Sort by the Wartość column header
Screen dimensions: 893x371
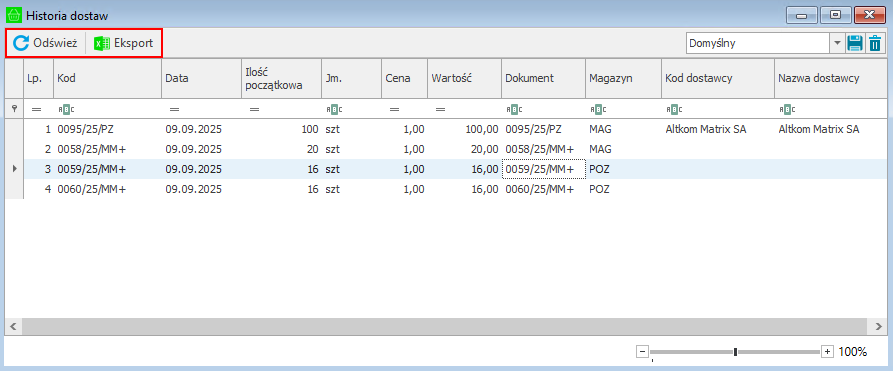[x=464, y=79]
